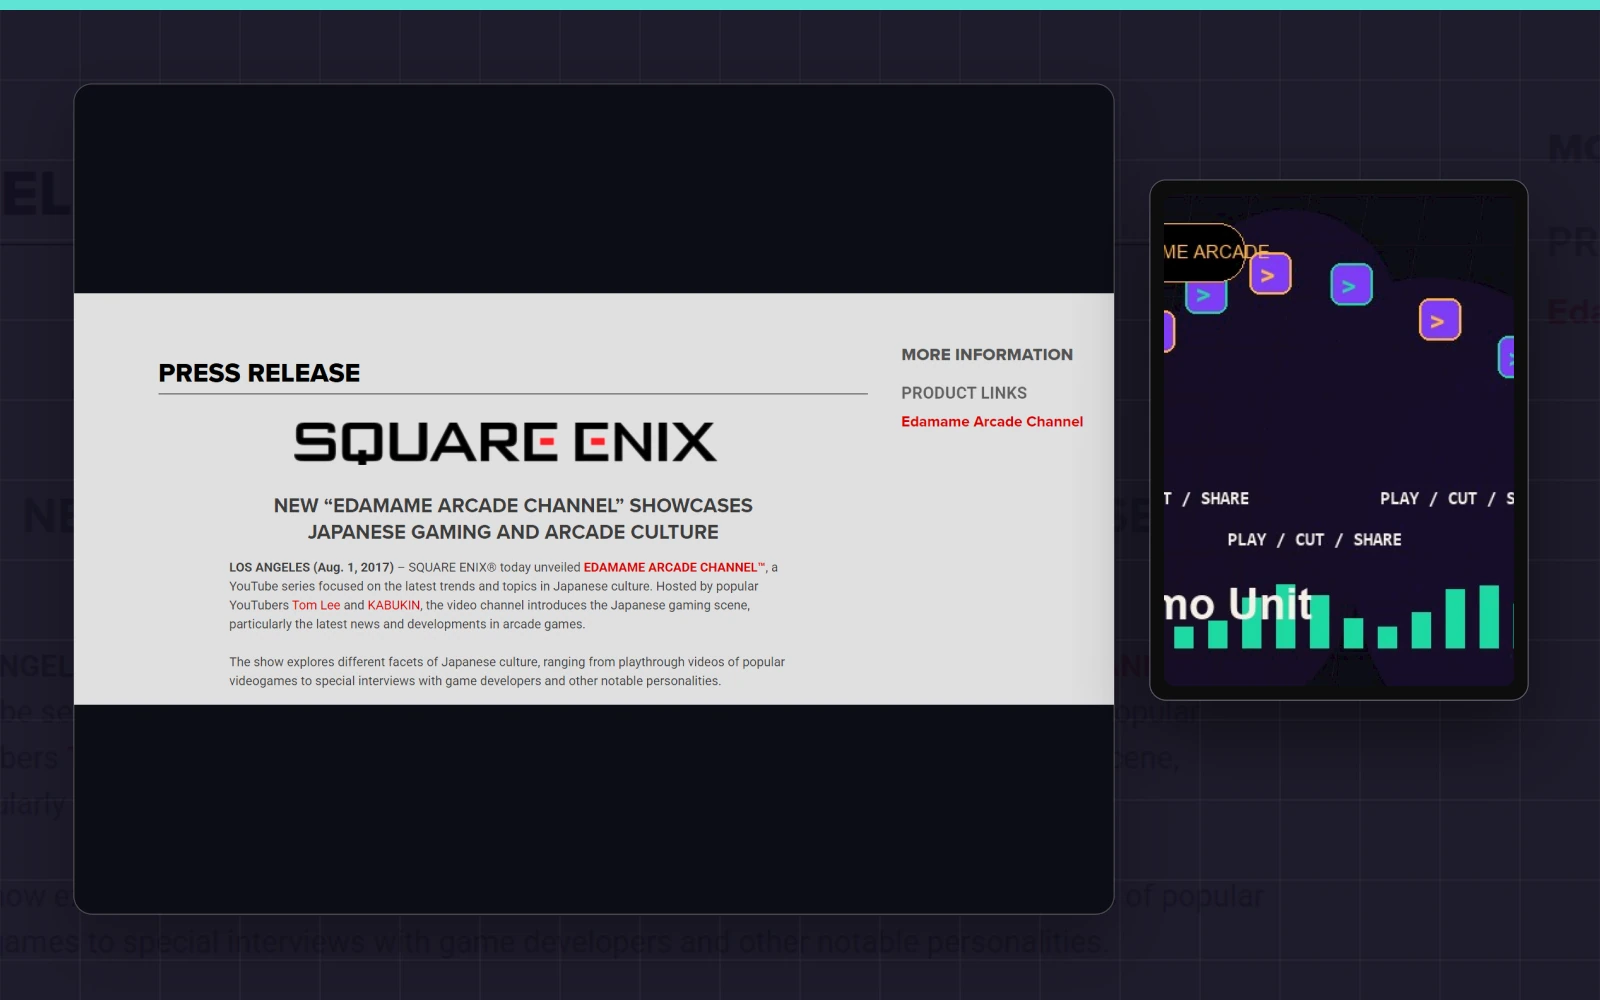
Task: Select the ME ARCADE pill label
Action: tap(1214, 252)
